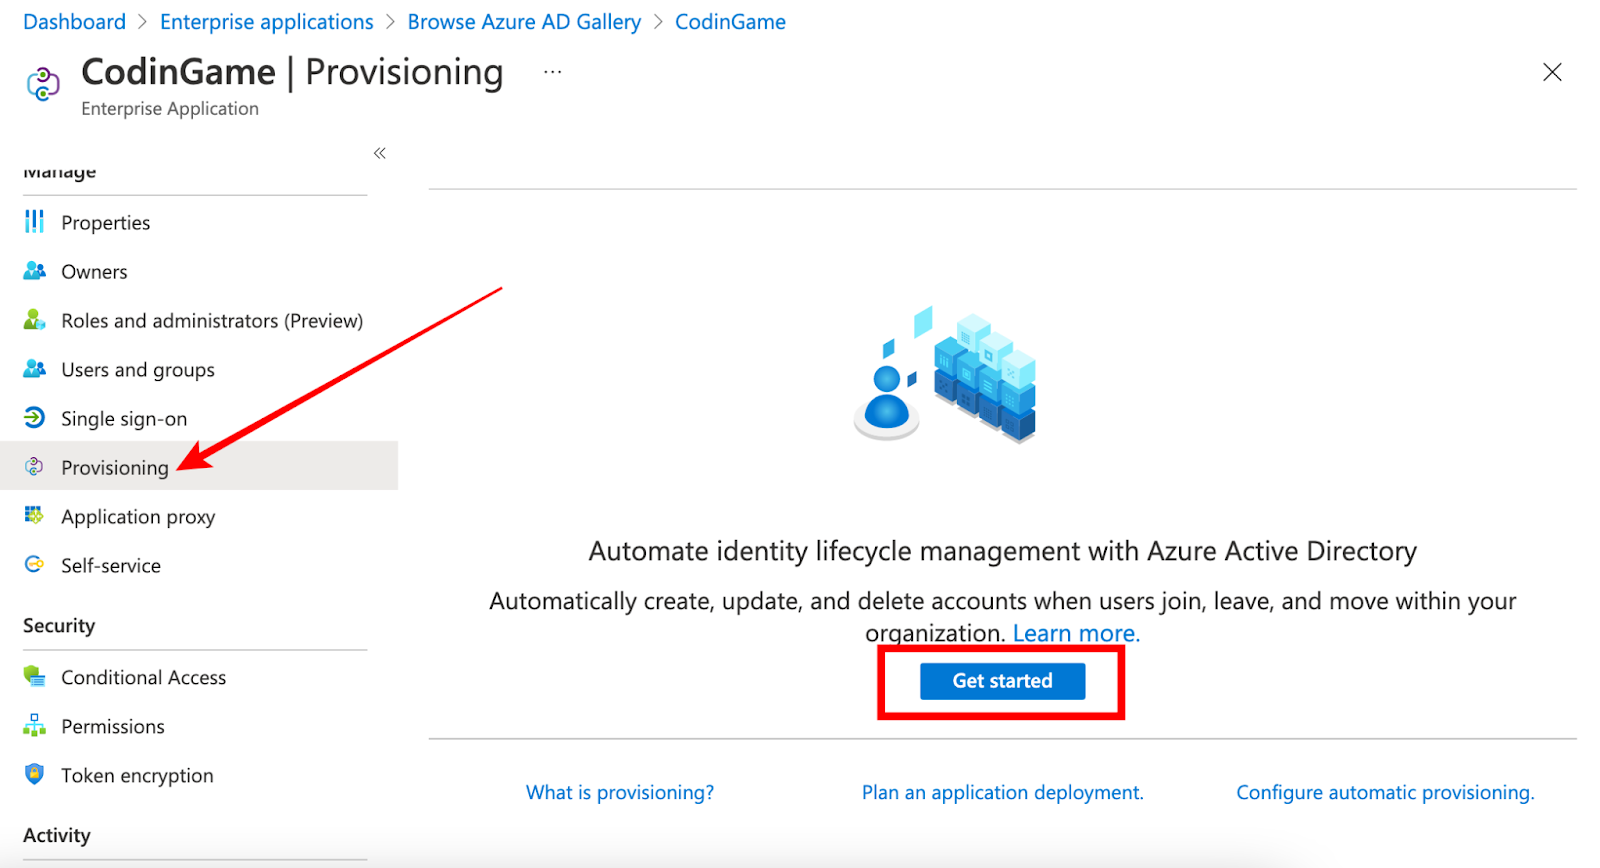Collapse the sidebar with double chevron
1600x868 pixels.
point(380,153)
